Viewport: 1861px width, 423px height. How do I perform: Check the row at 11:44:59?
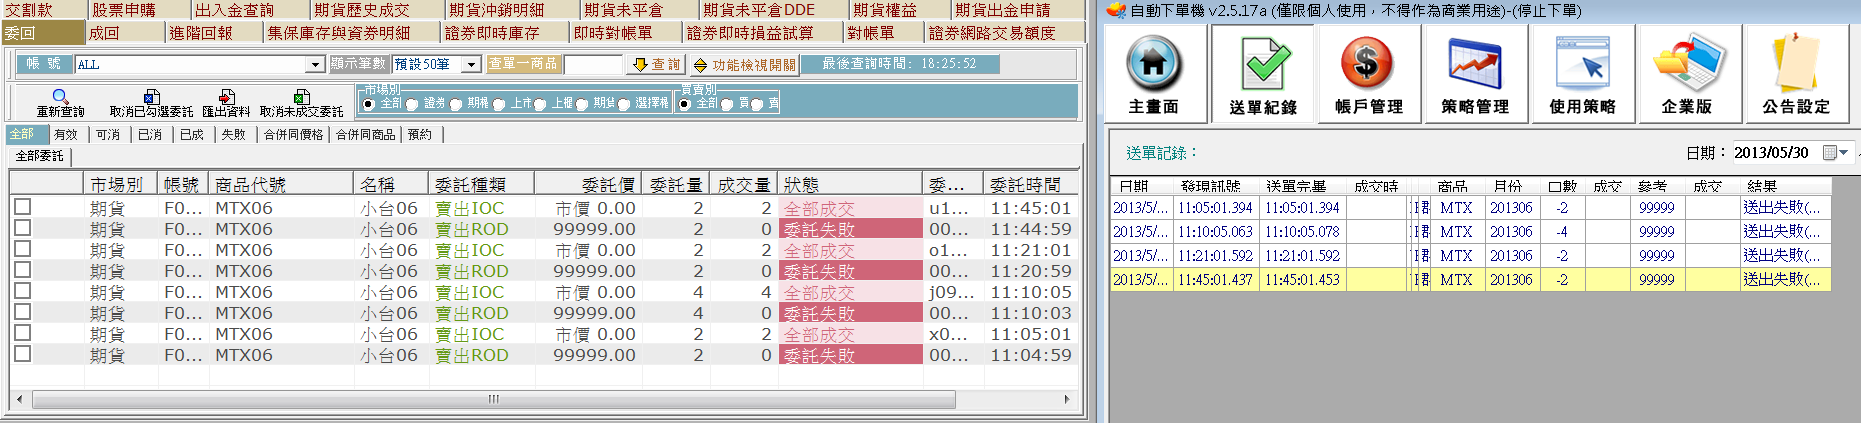pyautogui.click(x=23, y=227)
